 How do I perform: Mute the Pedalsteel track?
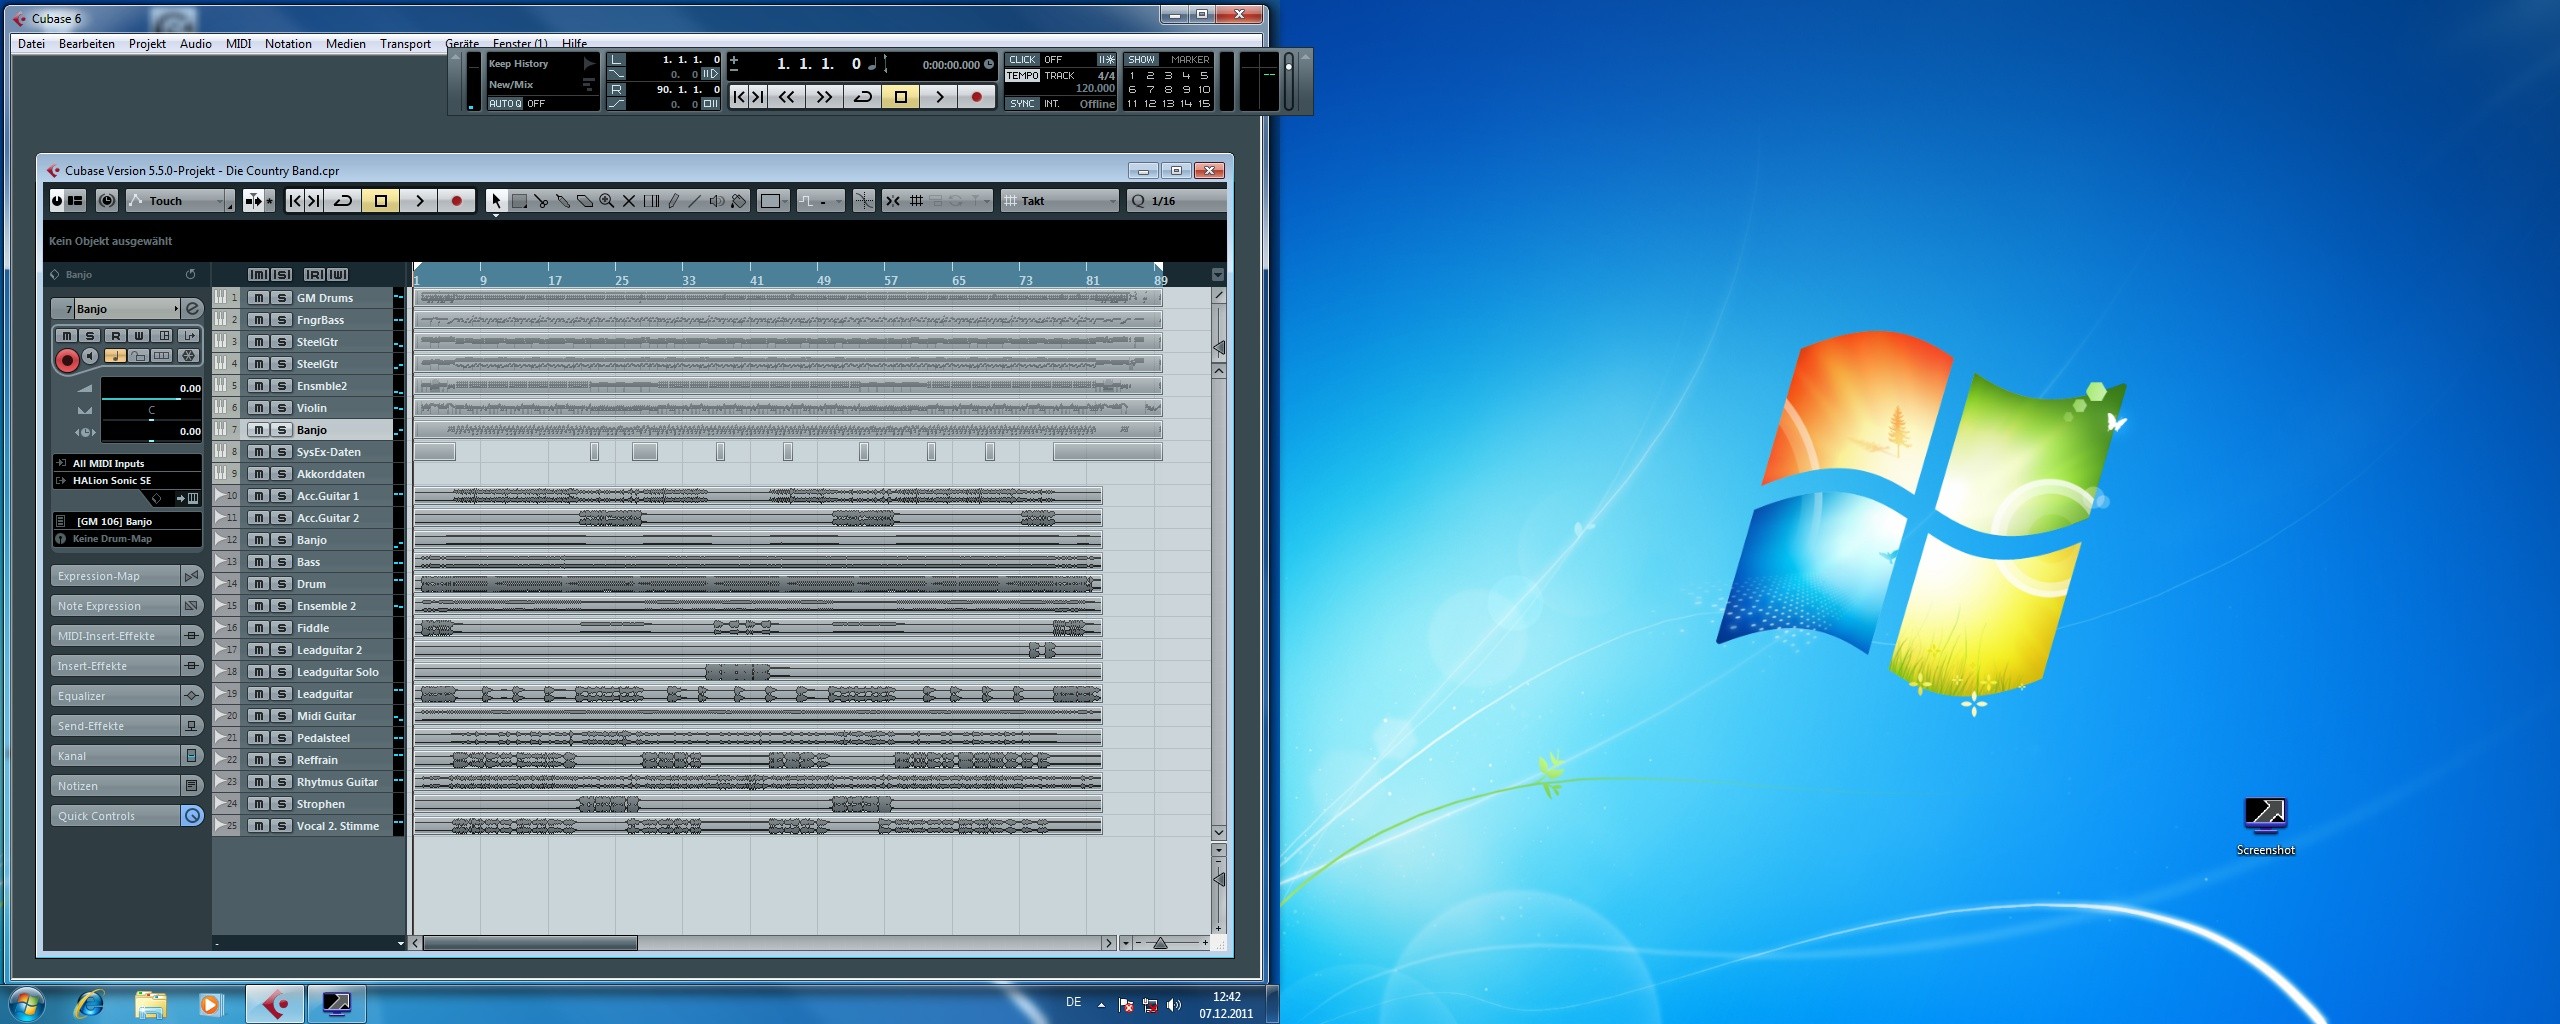click(x=259, y=738)
